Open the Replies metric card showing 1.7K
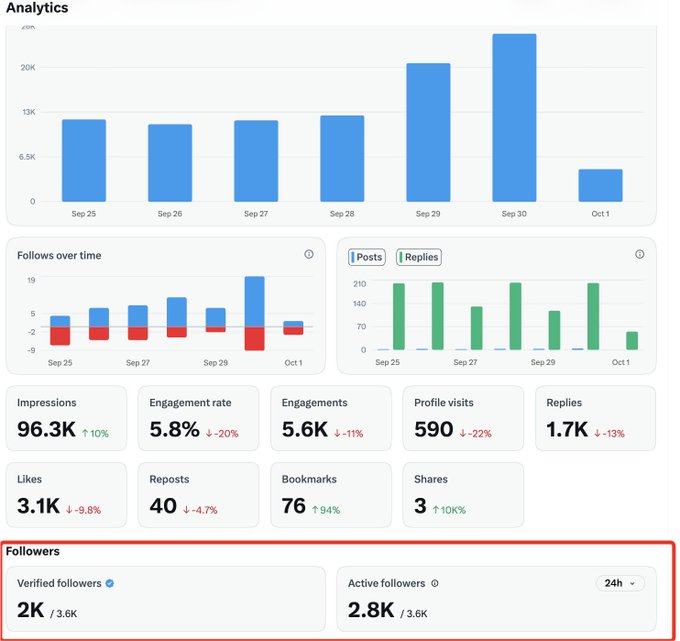 pos(595,418)
